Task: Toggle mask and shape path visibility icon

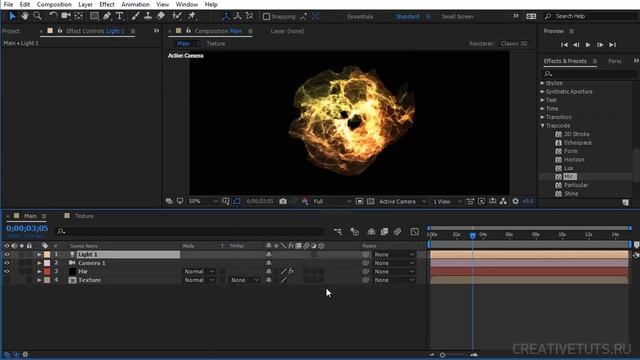Action: pos(237,201)
